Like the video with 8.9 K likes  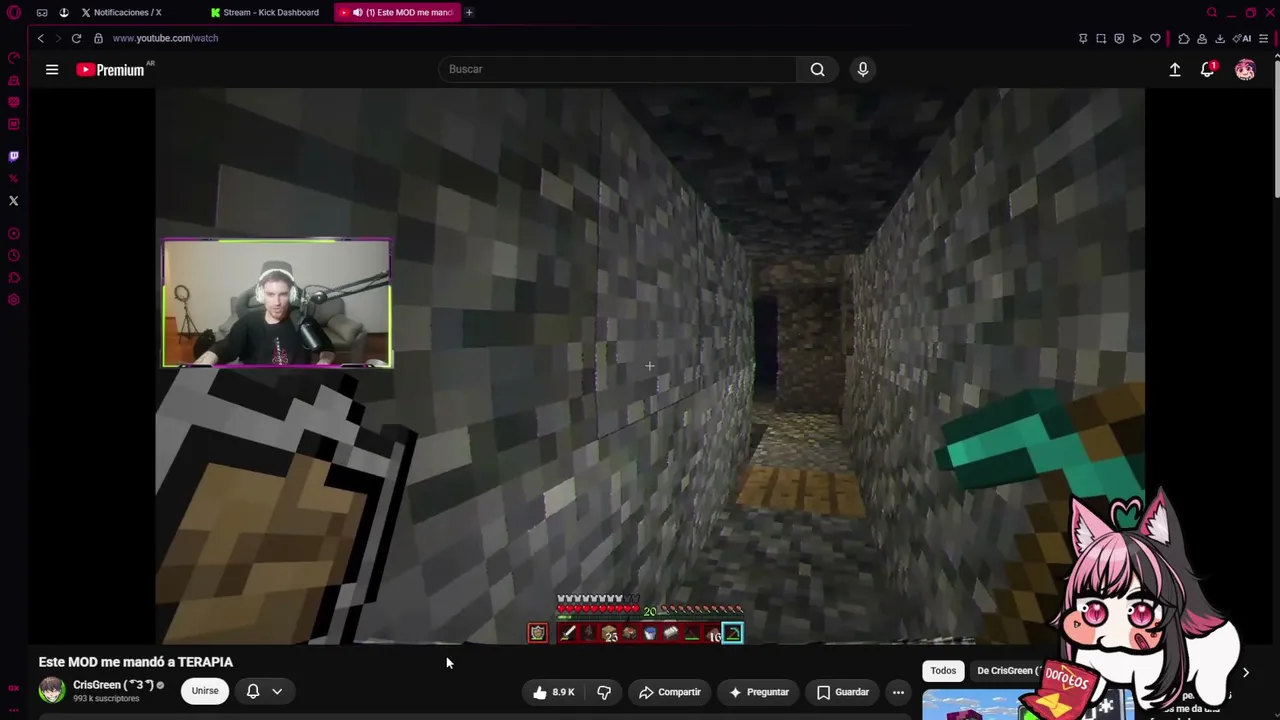coord(553,692)
